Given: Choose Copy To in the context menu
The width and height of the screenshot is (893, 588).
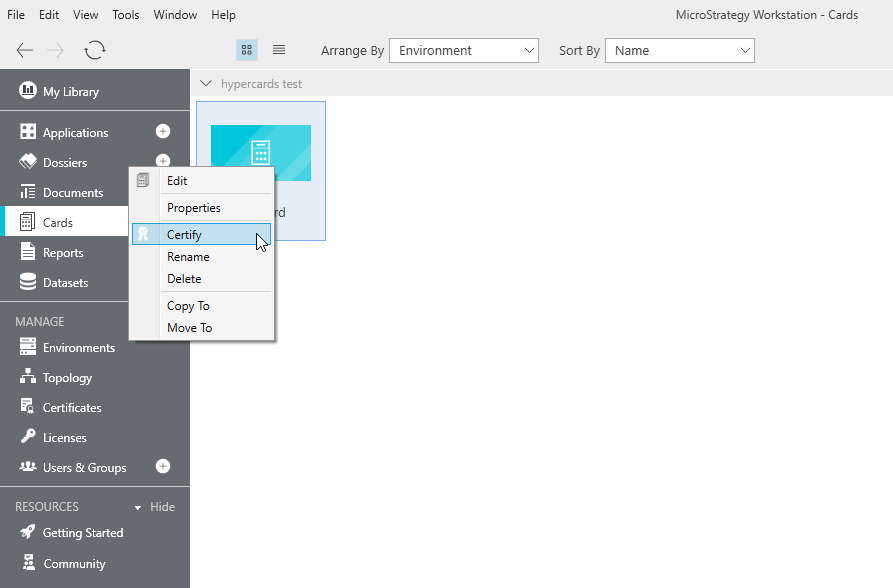Looking at the screenshot, I should click(x=202, y=306).
